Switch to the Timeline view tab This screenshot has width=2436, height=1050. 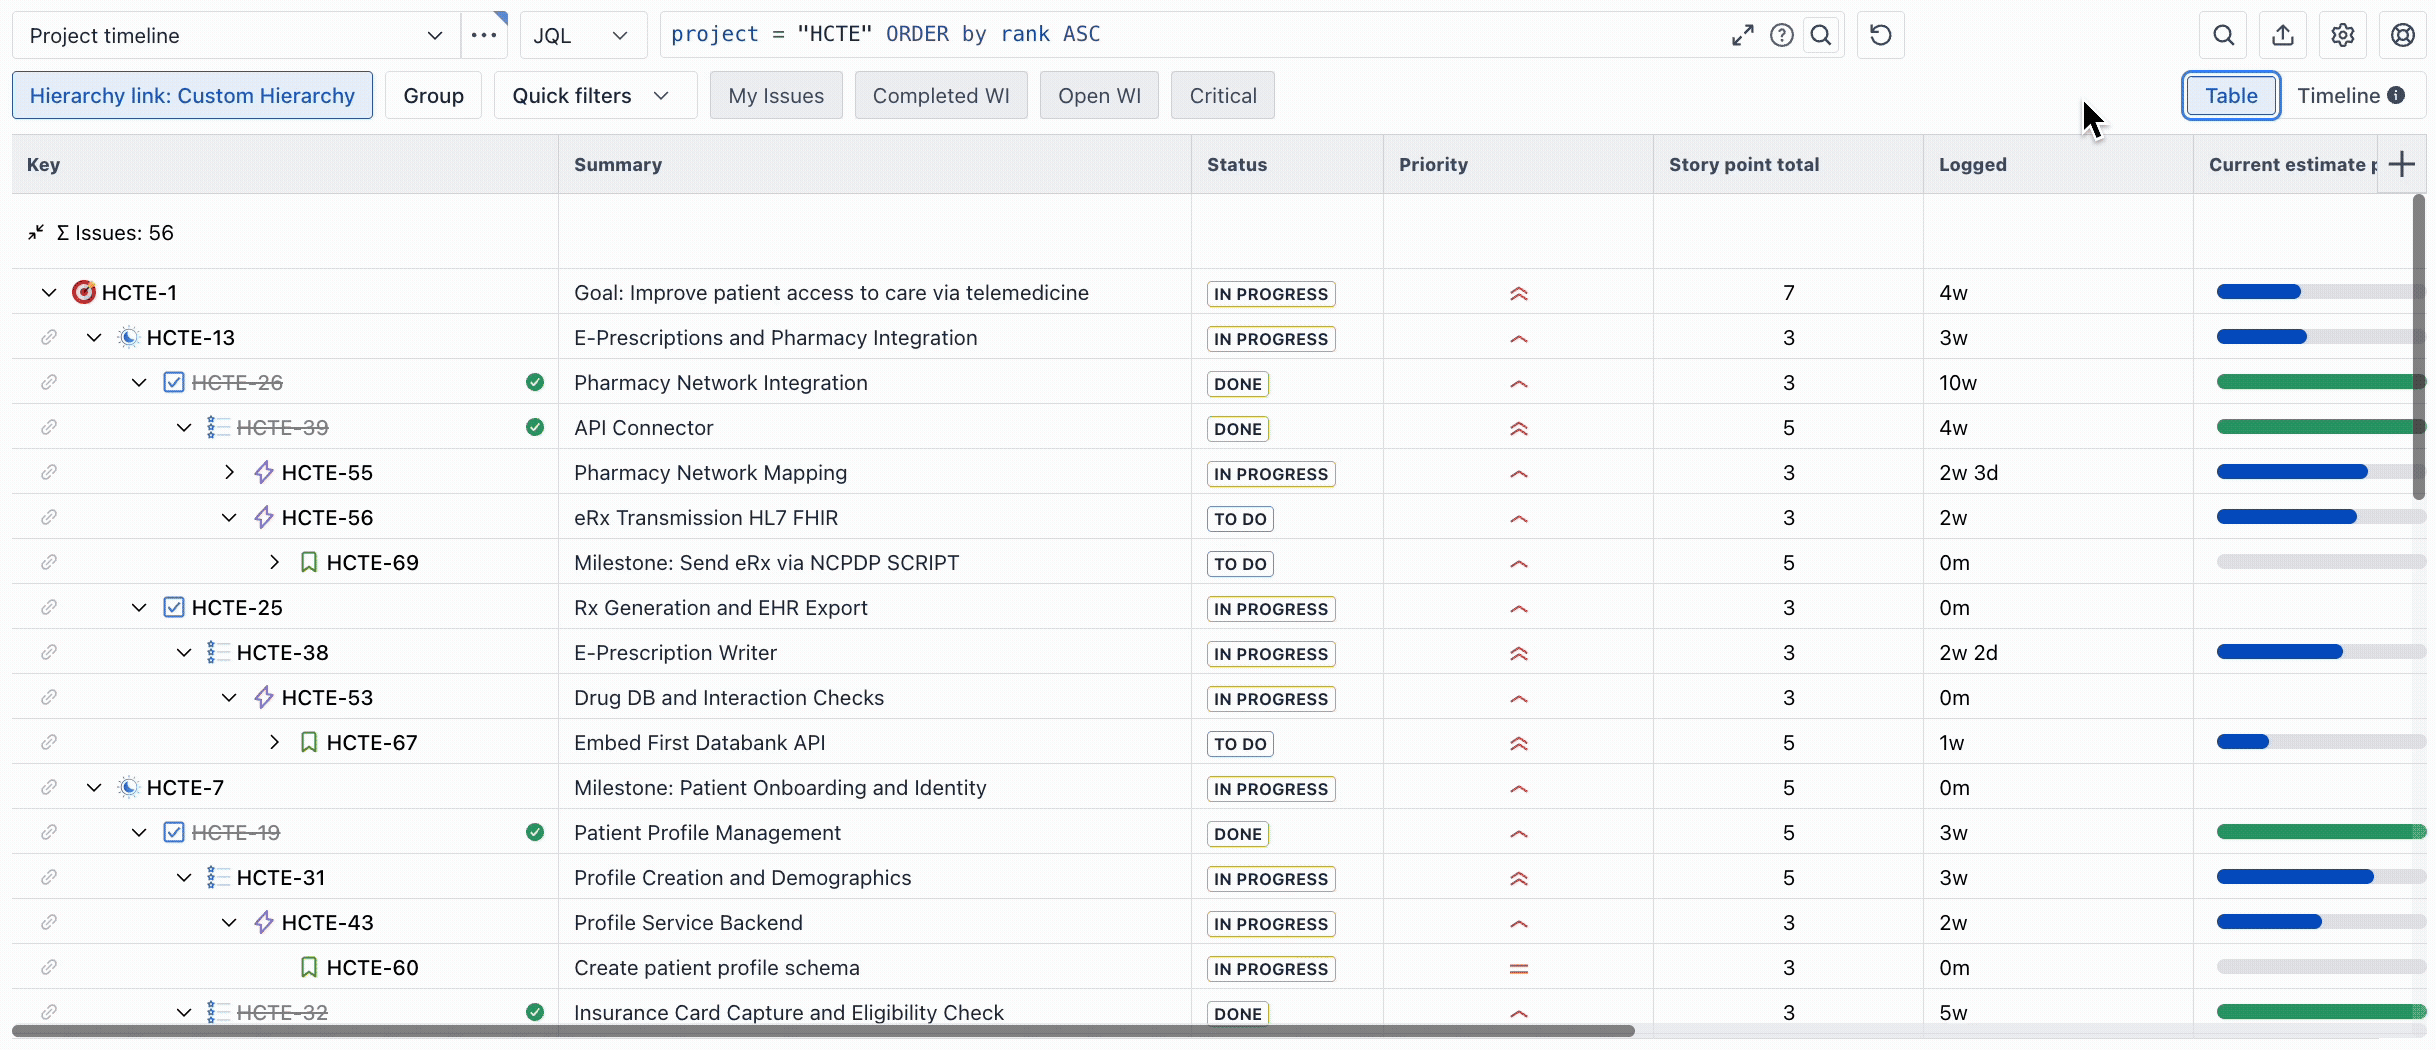coord(2350,95)
